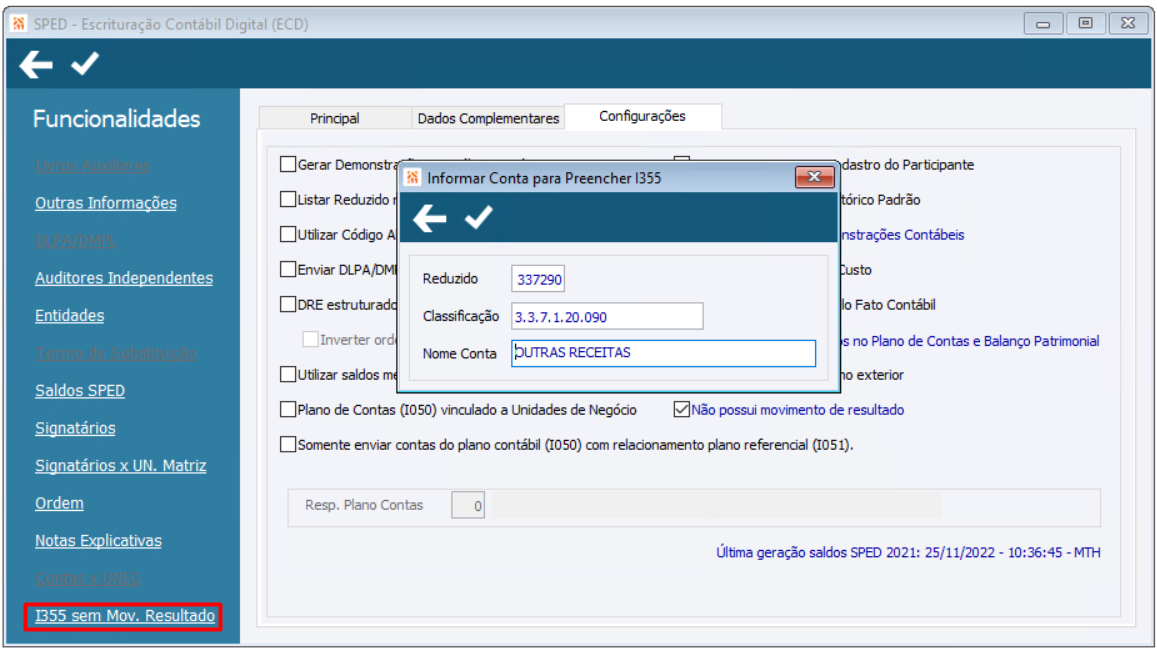Confirm with checkmark in Informar Conta dialog

pyautogui.click(x=478, y=217)
